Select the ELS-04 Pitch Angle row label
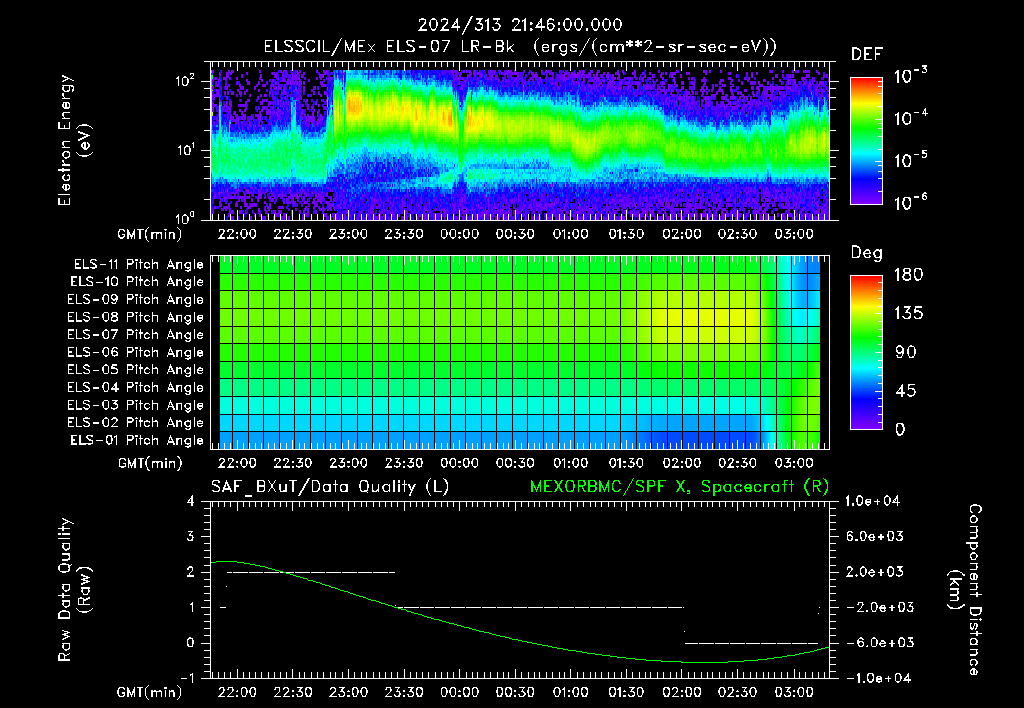1024x708 pixels. click(x=136, y=387)
